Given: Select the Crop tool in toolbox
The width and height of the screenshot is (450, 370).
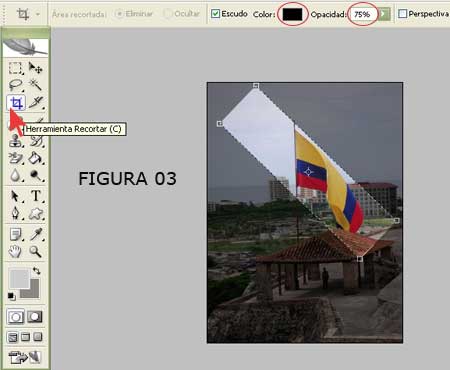Looking at the screenshot, I should pos(16,103).
